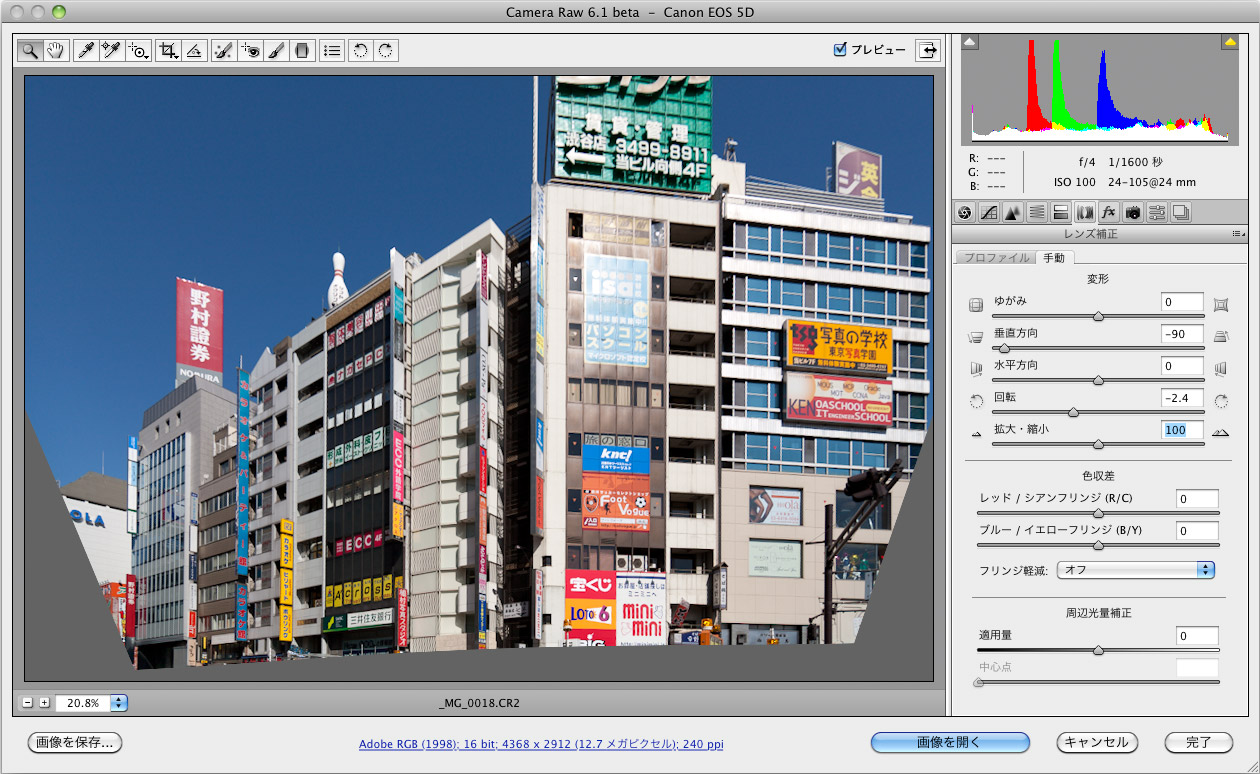The width and height of the screenshot is (1260, 774).
Task: Select the Red Eye Removal tool
Action: (x=250, y=50)
